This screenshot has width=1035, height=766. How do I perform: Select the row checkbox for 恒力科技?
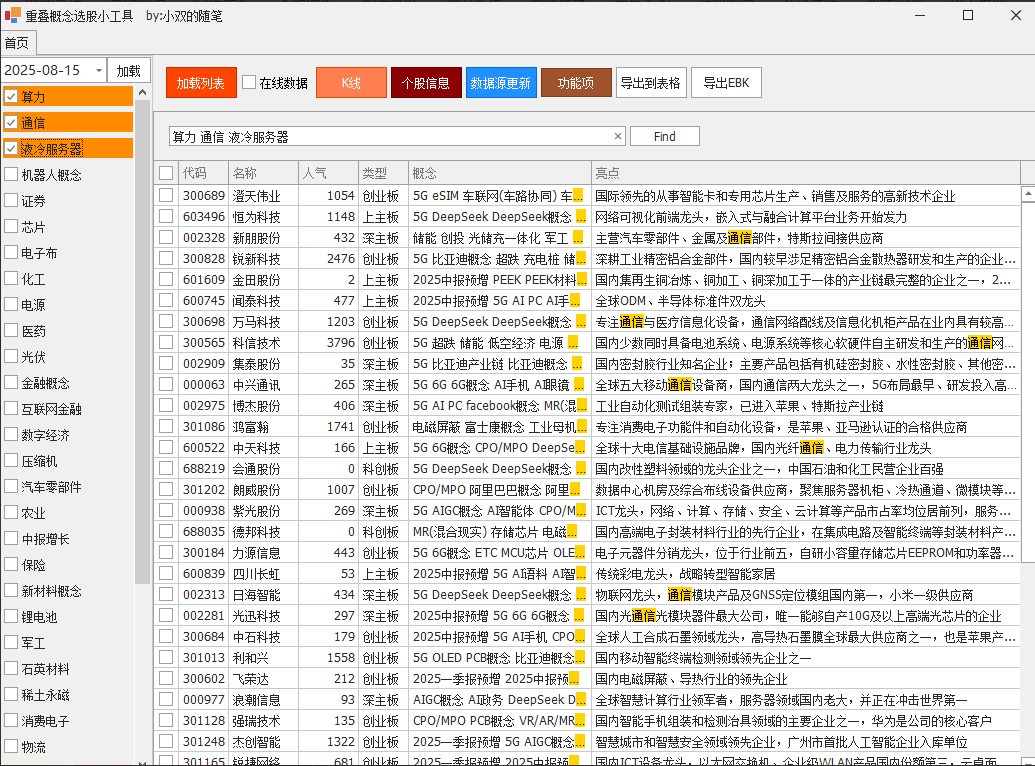[x=165, y=217]
